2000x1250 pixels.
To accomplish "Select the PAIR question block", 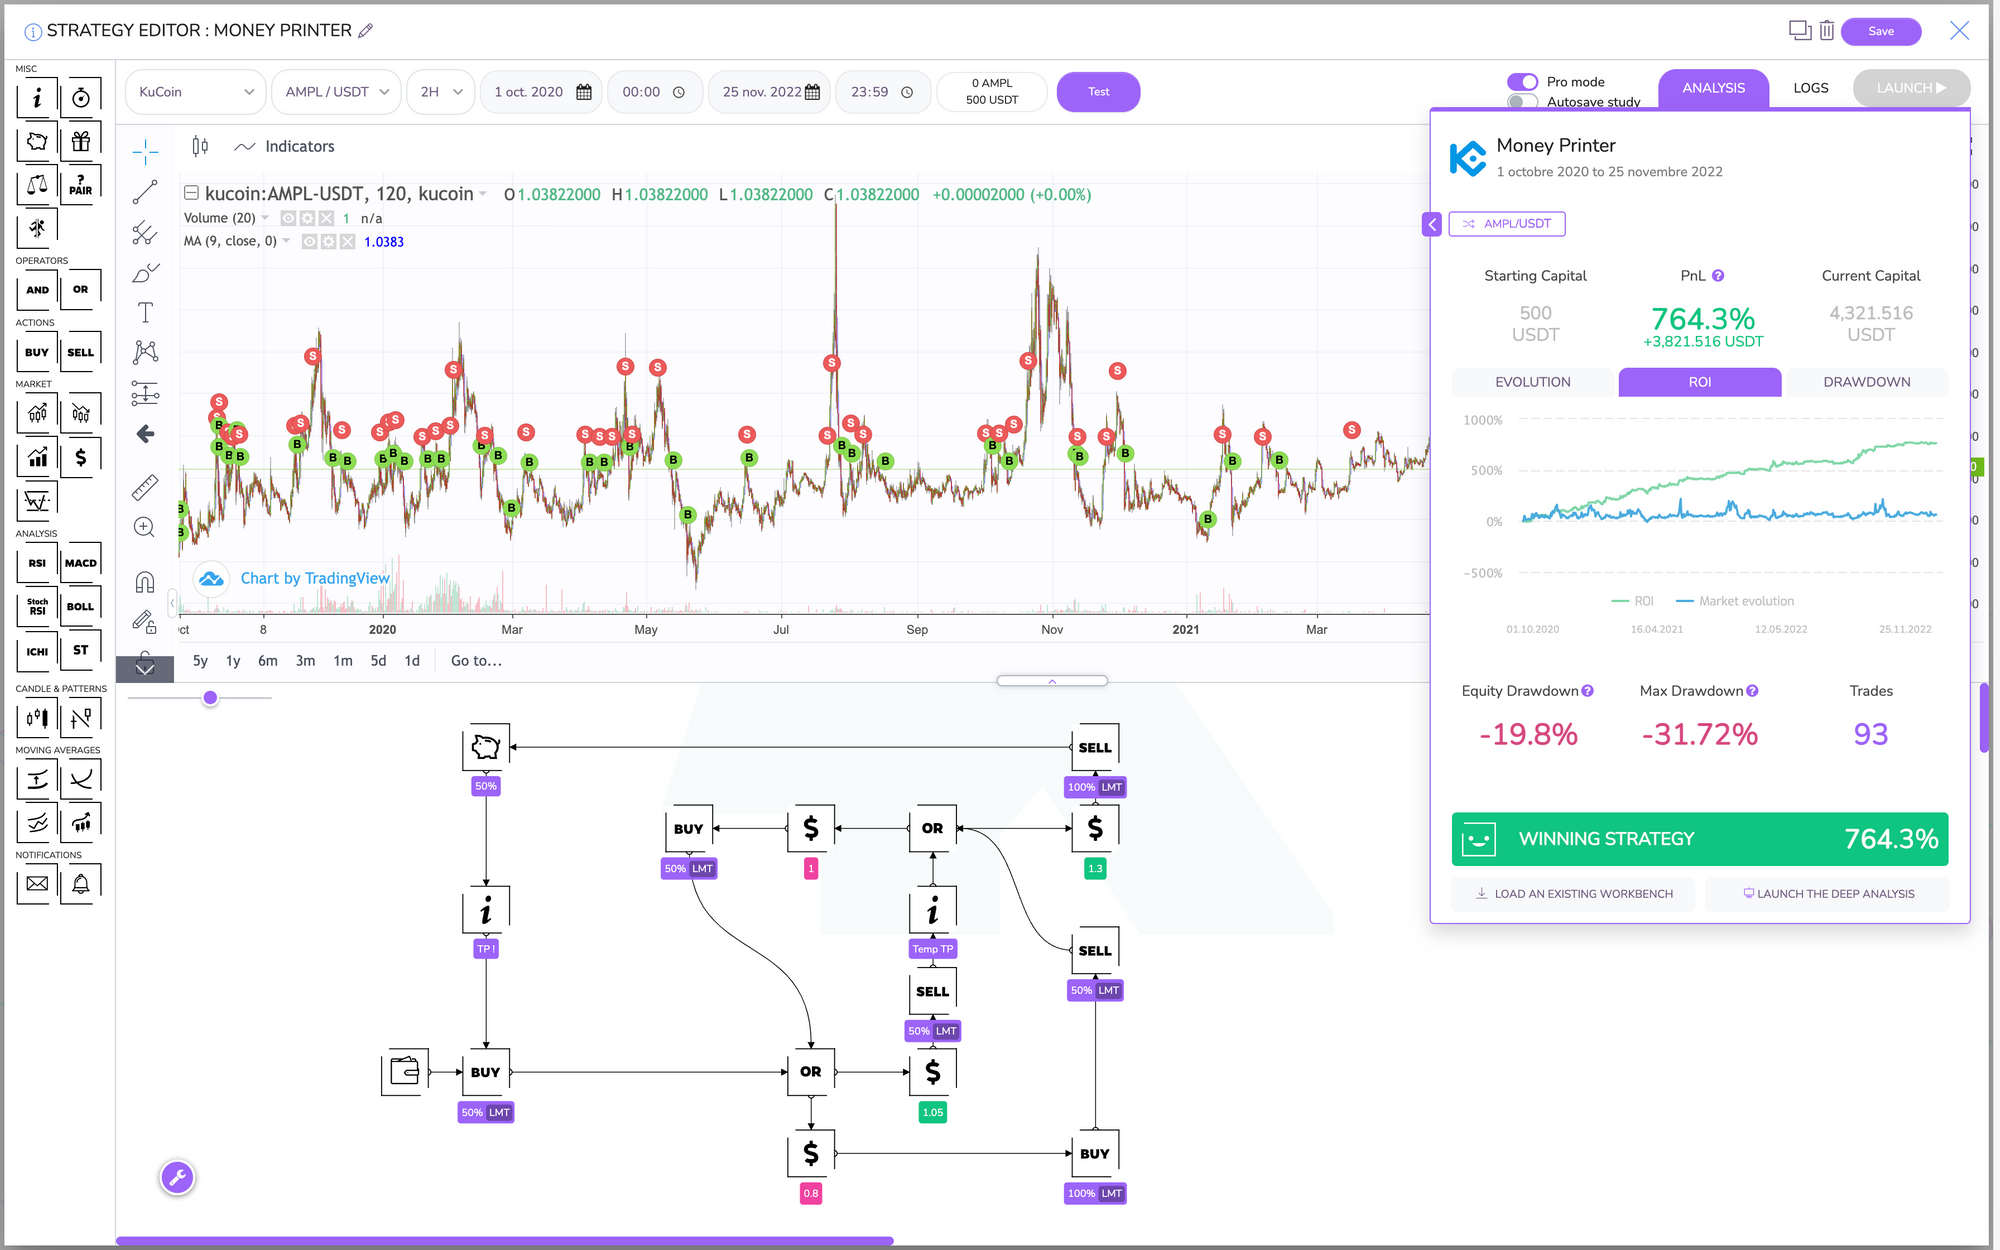I will click(81, 185).
